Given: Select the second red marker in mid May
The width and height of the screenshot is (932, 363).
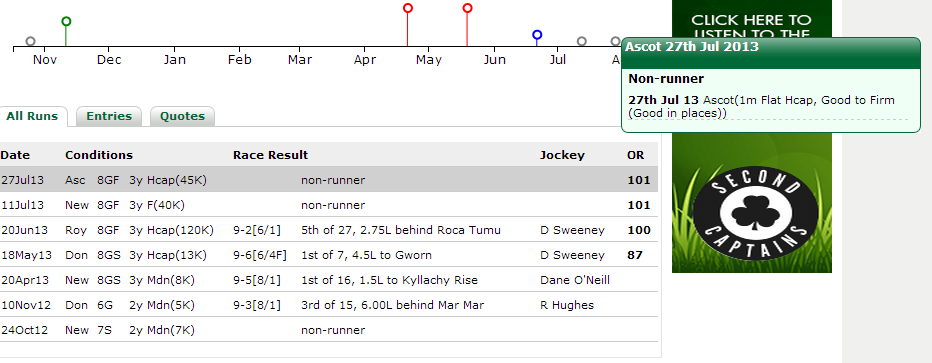Looking at the screenshot, I should click(467, 8).
